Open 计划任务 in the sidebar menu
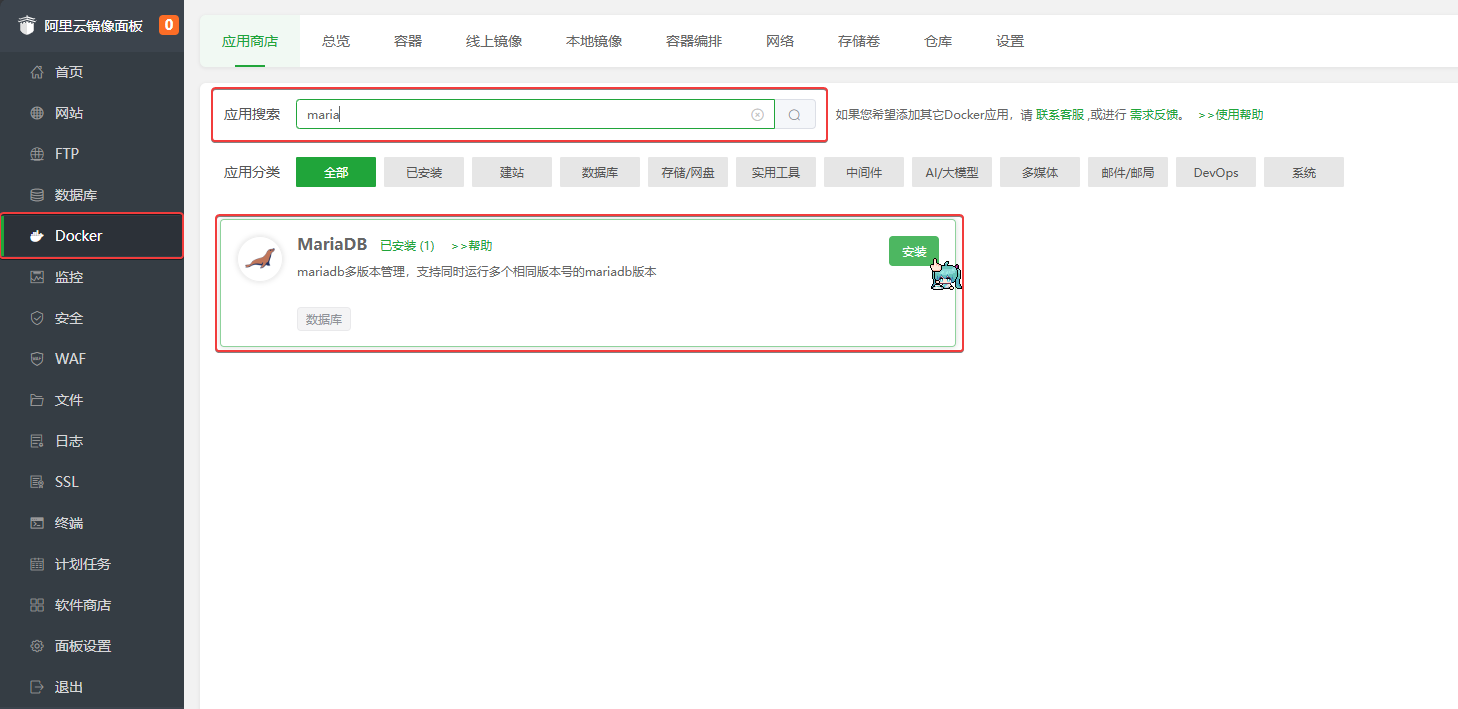The height and width of the screenshot is (709, 1458). click(x=92, y=564)
